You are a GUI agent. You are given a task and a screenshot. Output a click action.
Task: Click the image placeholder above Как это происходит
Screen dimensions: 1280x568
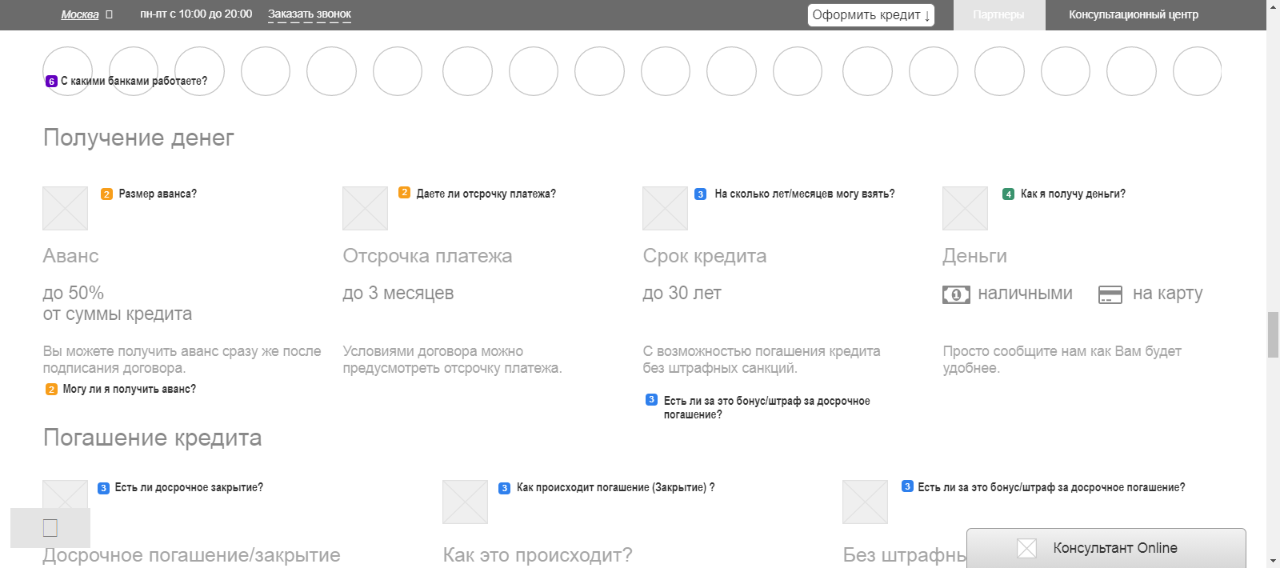[465, 502]
